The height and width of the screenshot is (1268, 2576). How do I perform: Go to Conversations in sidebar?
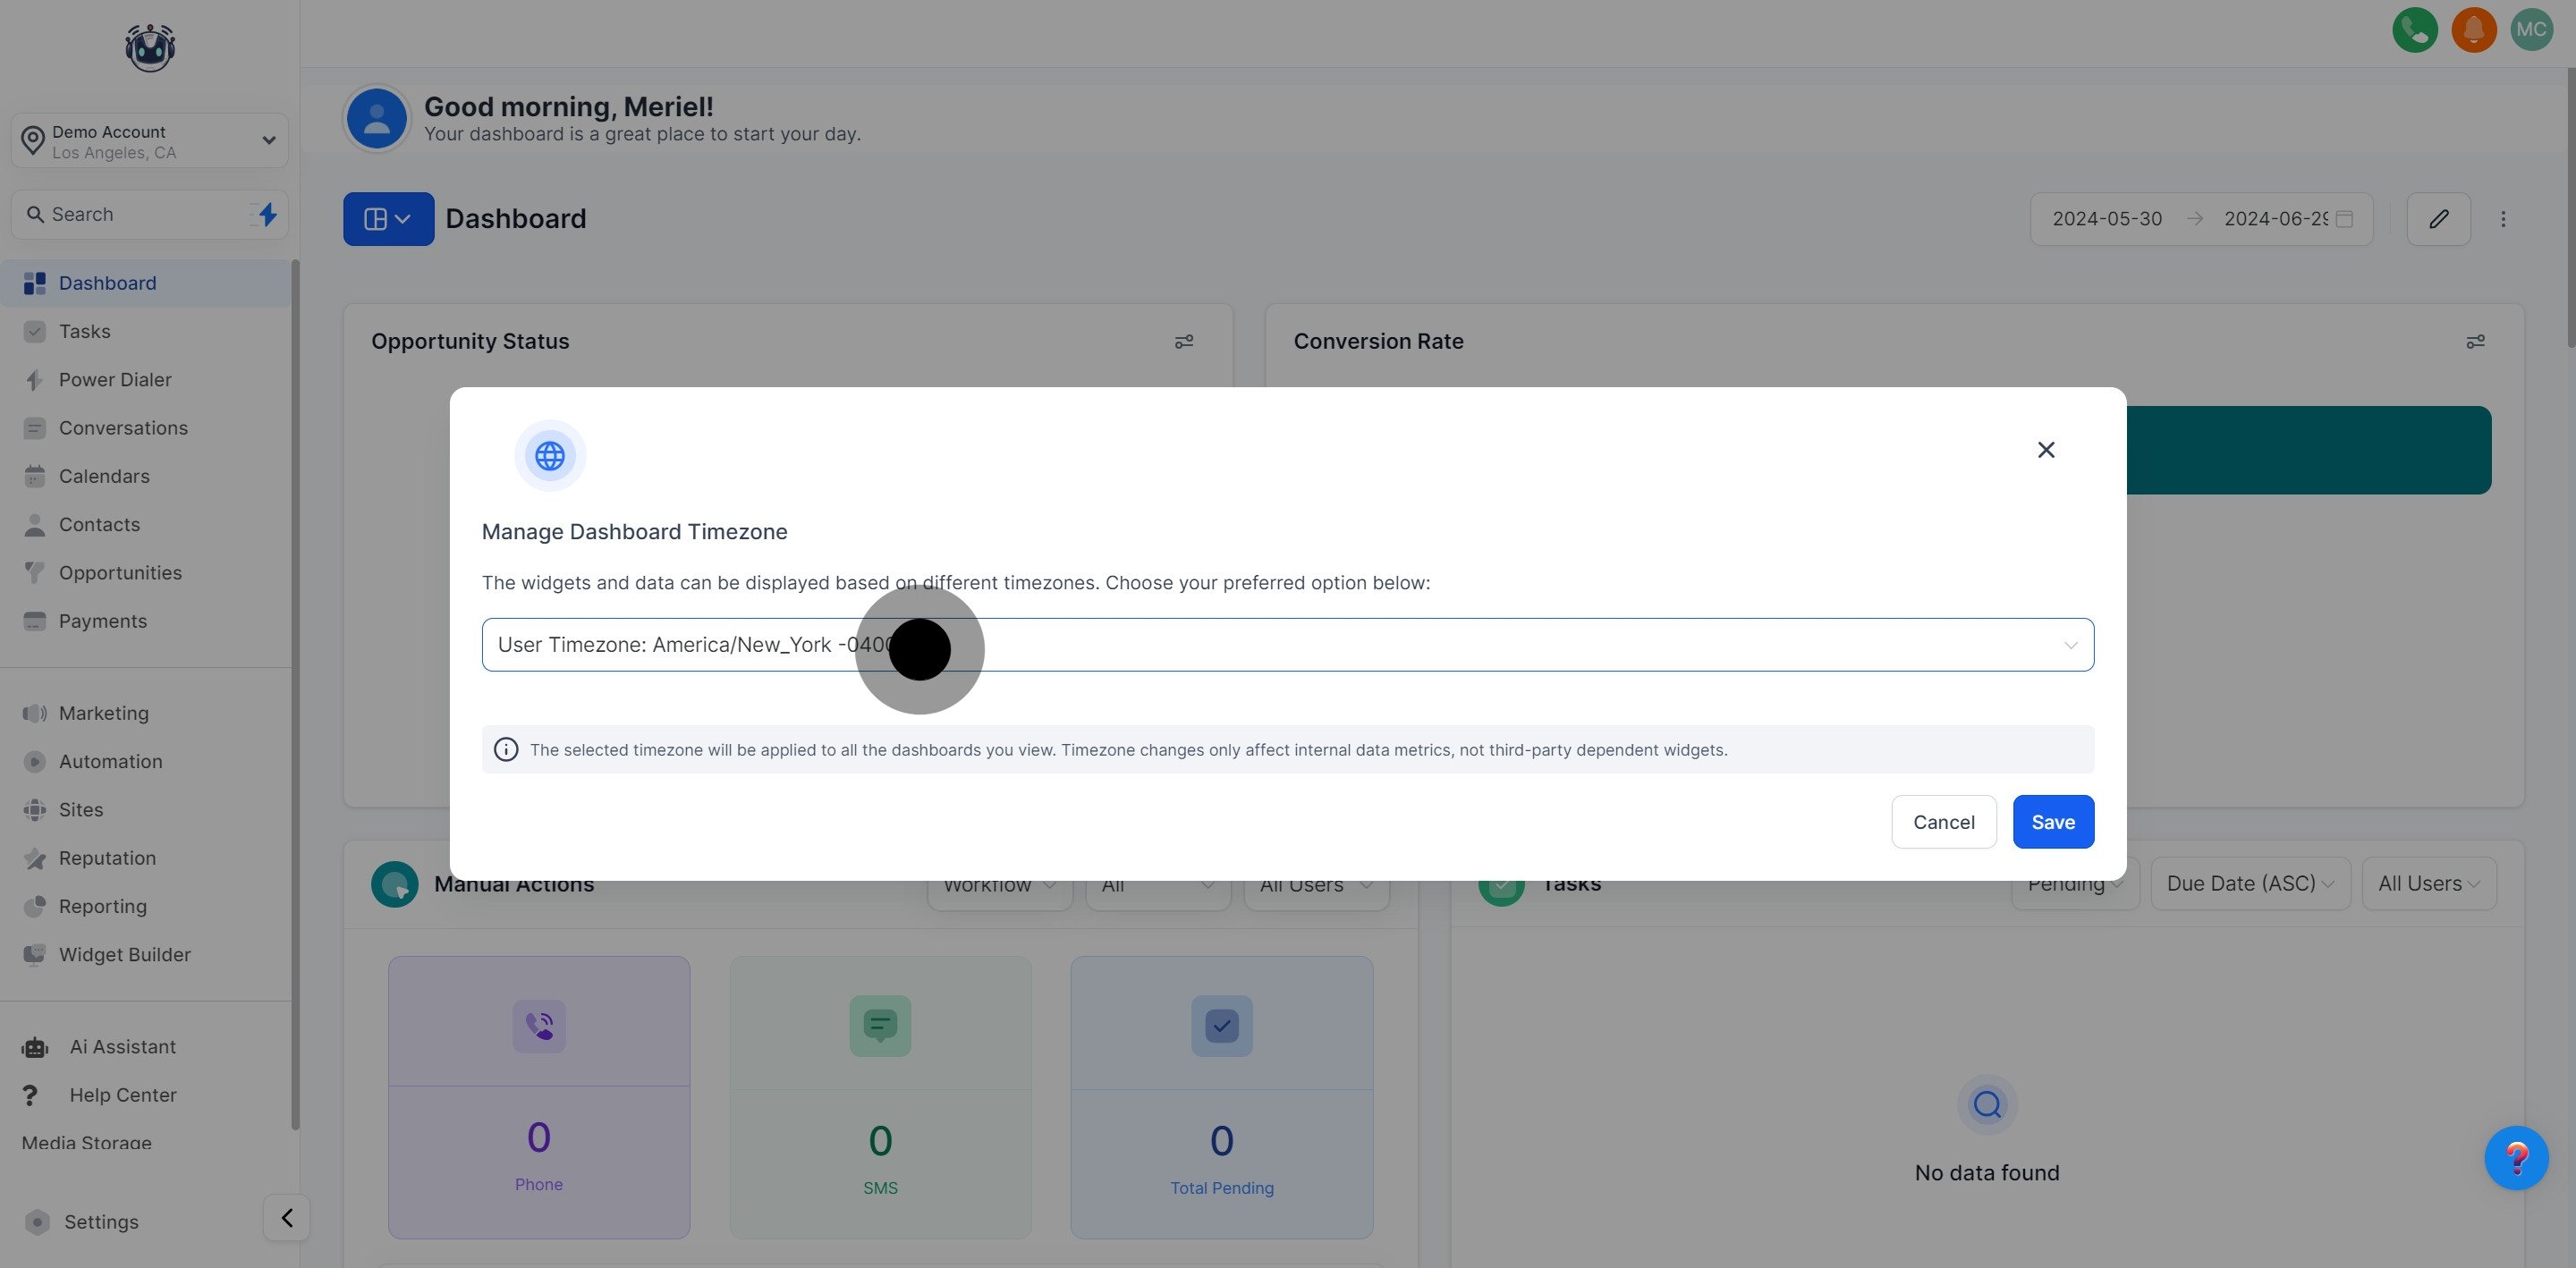pos(123,428)
